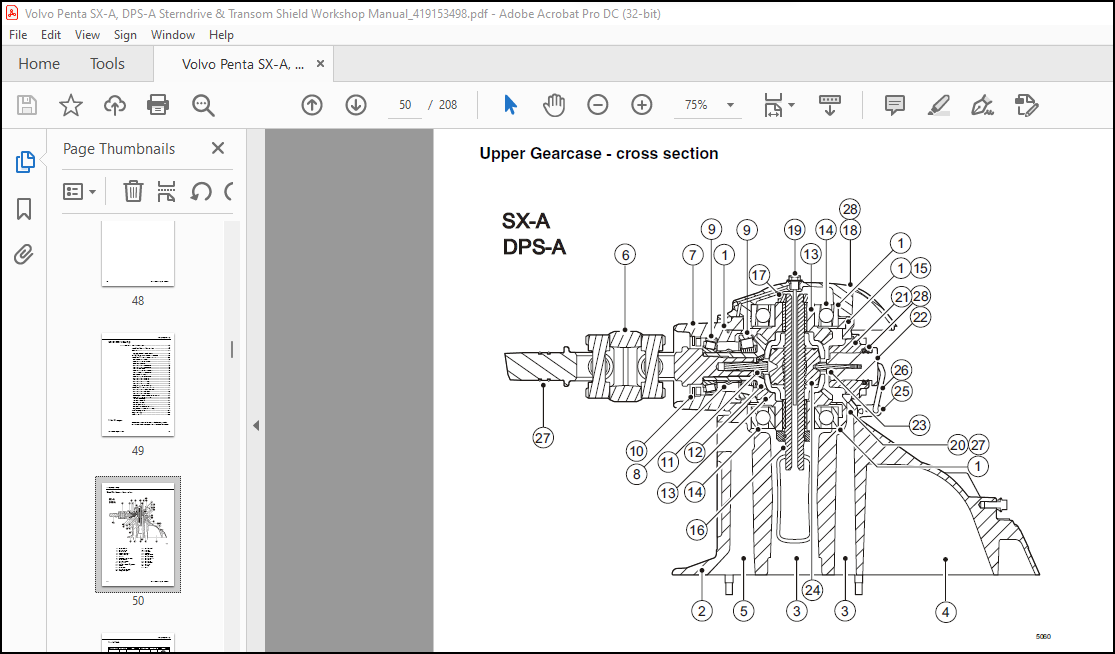Viewport: 1115px width, 654px height.
Task: Open the Sign menu
Action: coord(125,35)
